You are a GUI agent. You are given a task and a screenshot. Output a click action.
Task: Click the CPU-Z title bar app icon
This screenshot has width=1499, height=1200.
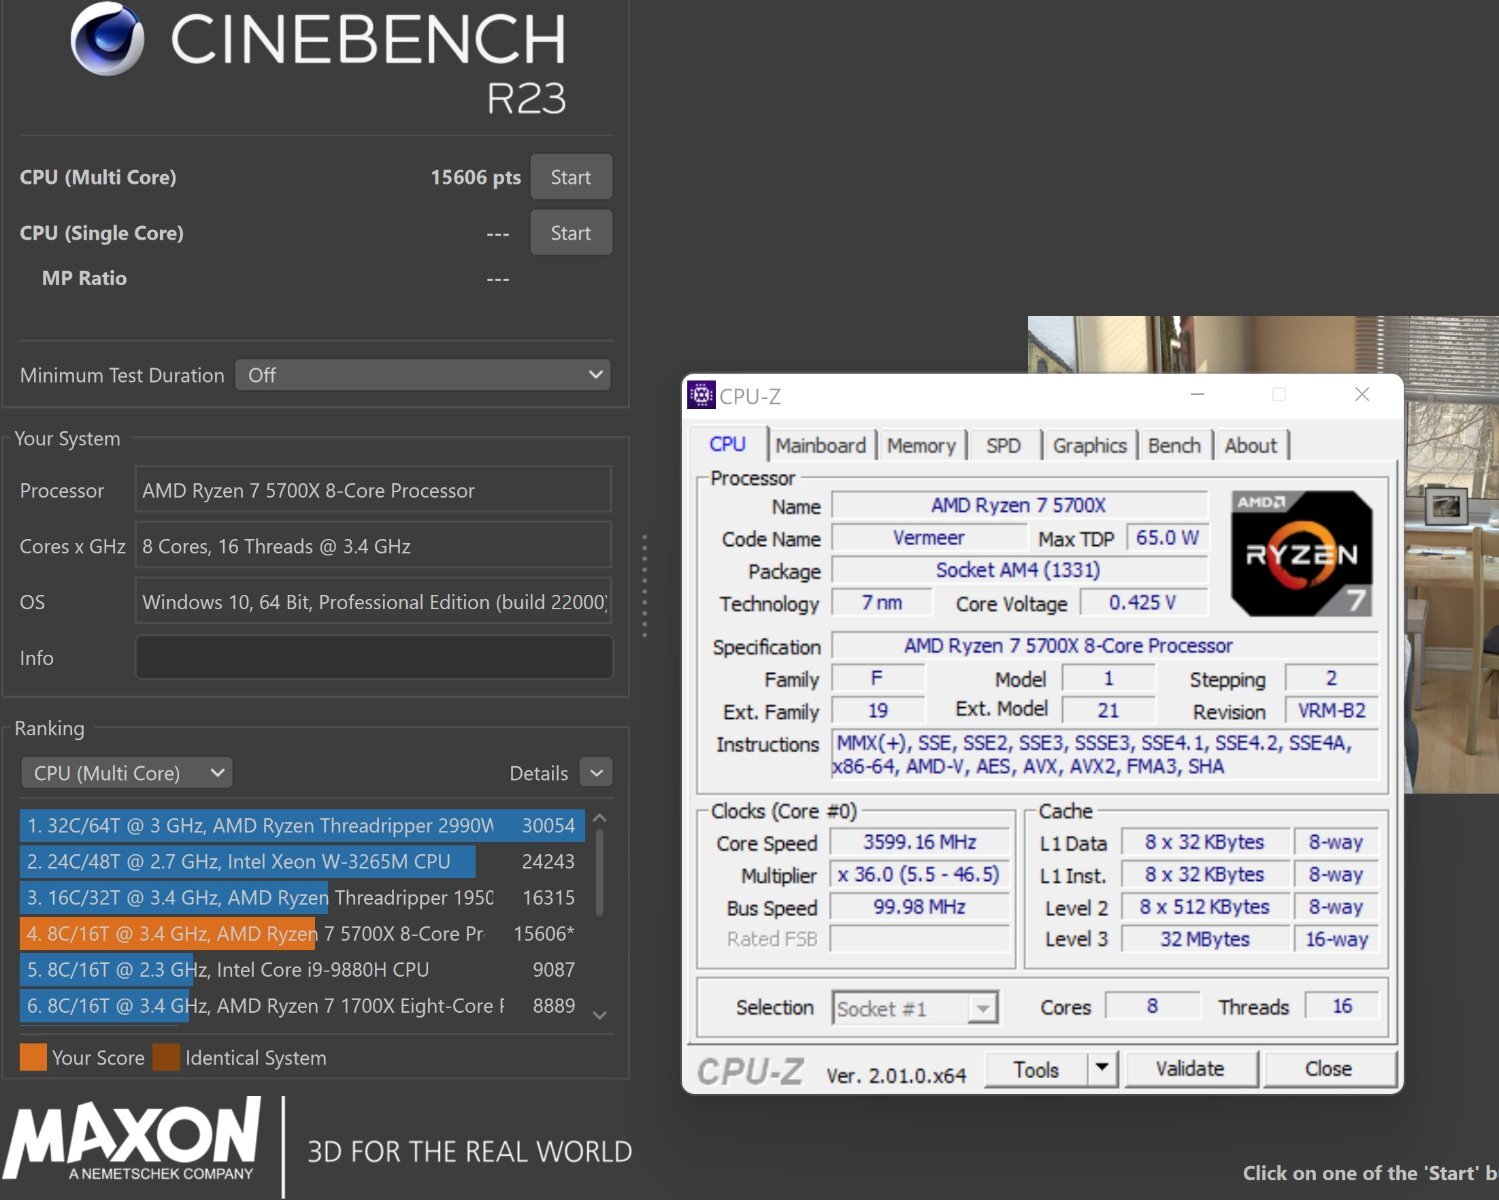[x=702, y=396]
